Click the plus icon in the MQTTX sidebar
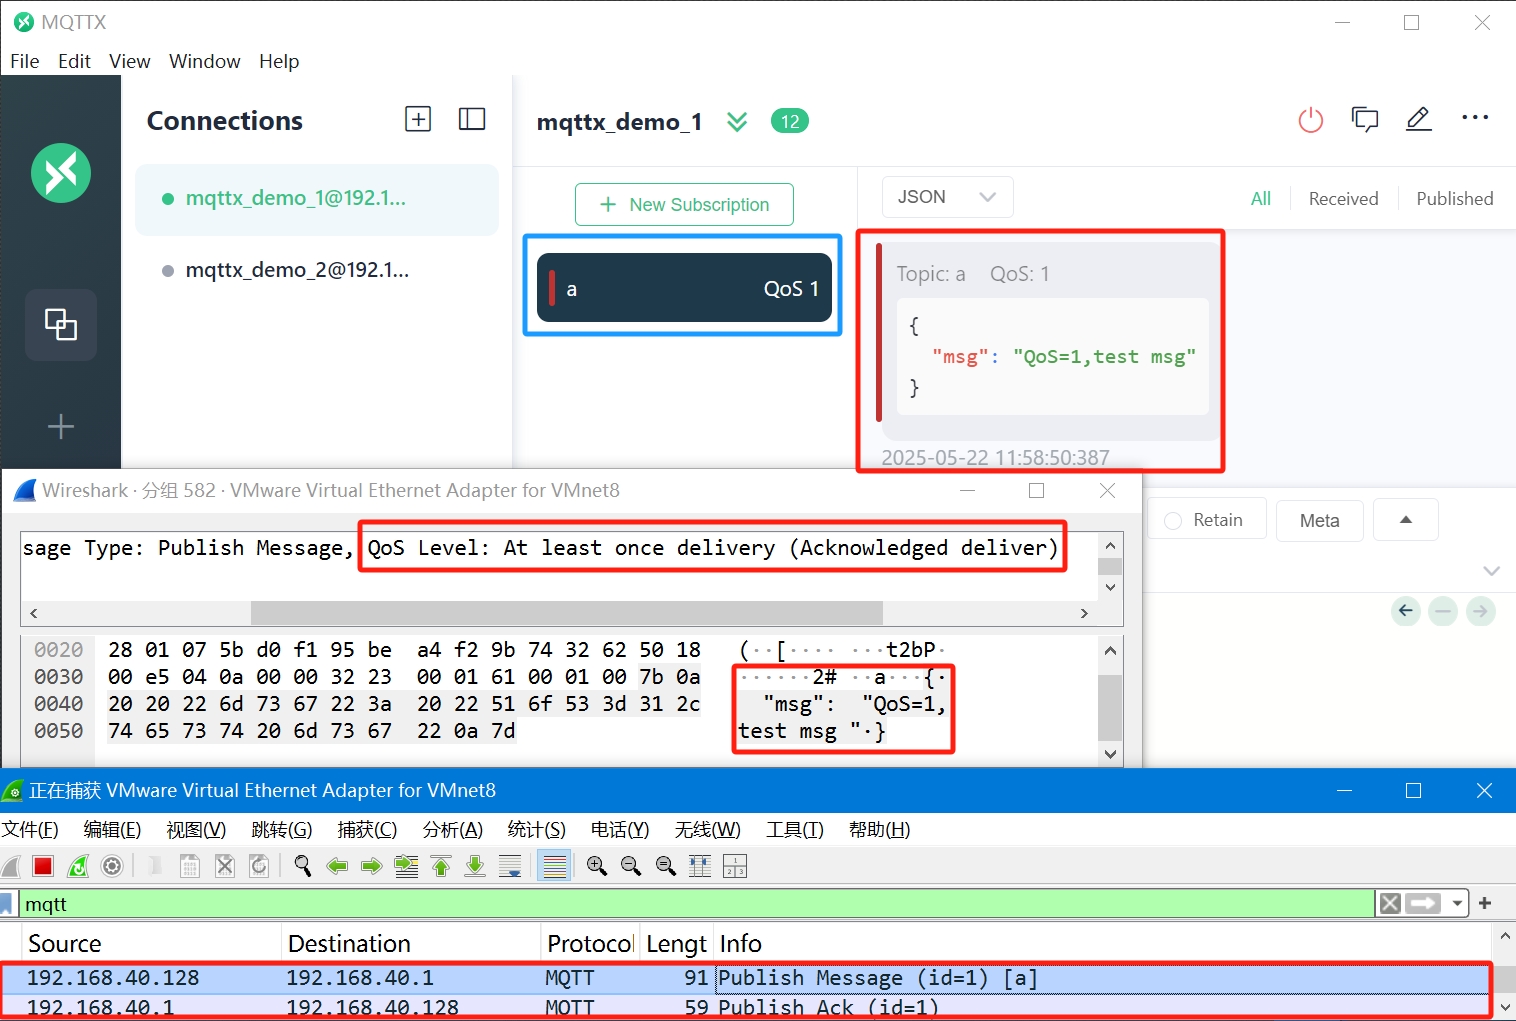1516x1021 pixels. (61, 427)
